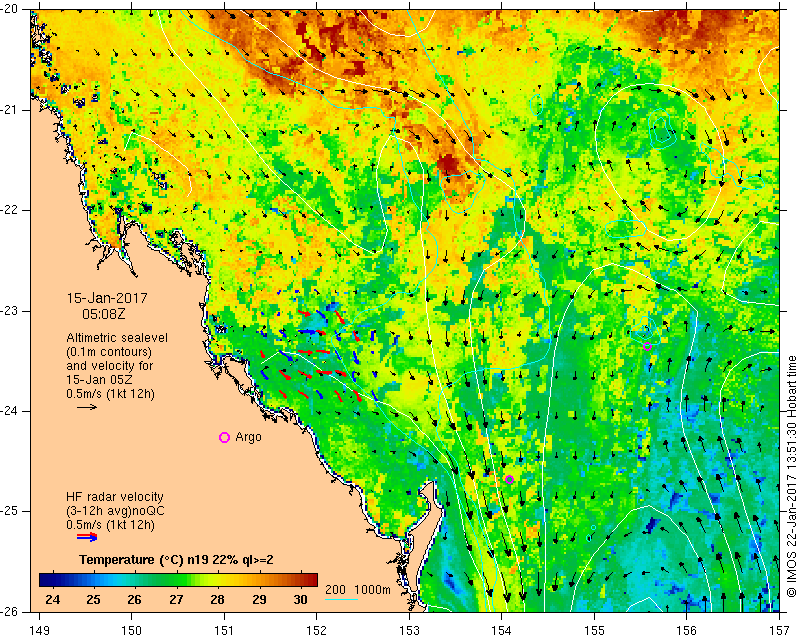Click the 'Temperature (°C) n19 22% ql>=2' title
800x640 pixels.
[x=176, y=560]
